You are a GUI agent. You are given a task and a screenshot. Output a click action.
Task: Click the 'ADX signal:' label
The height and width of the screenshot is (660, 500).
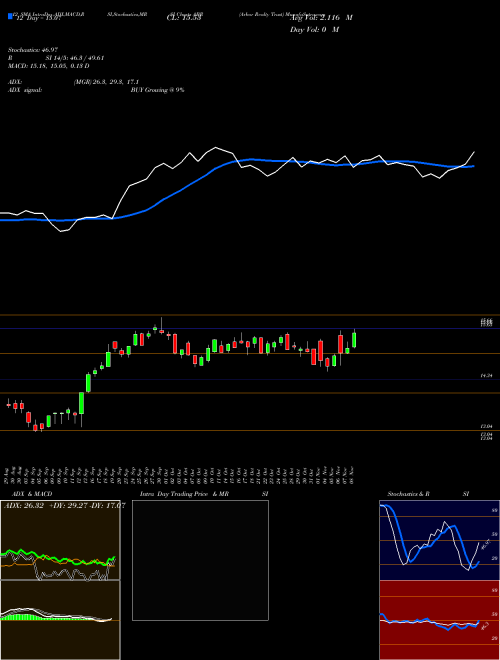point(25,90)
